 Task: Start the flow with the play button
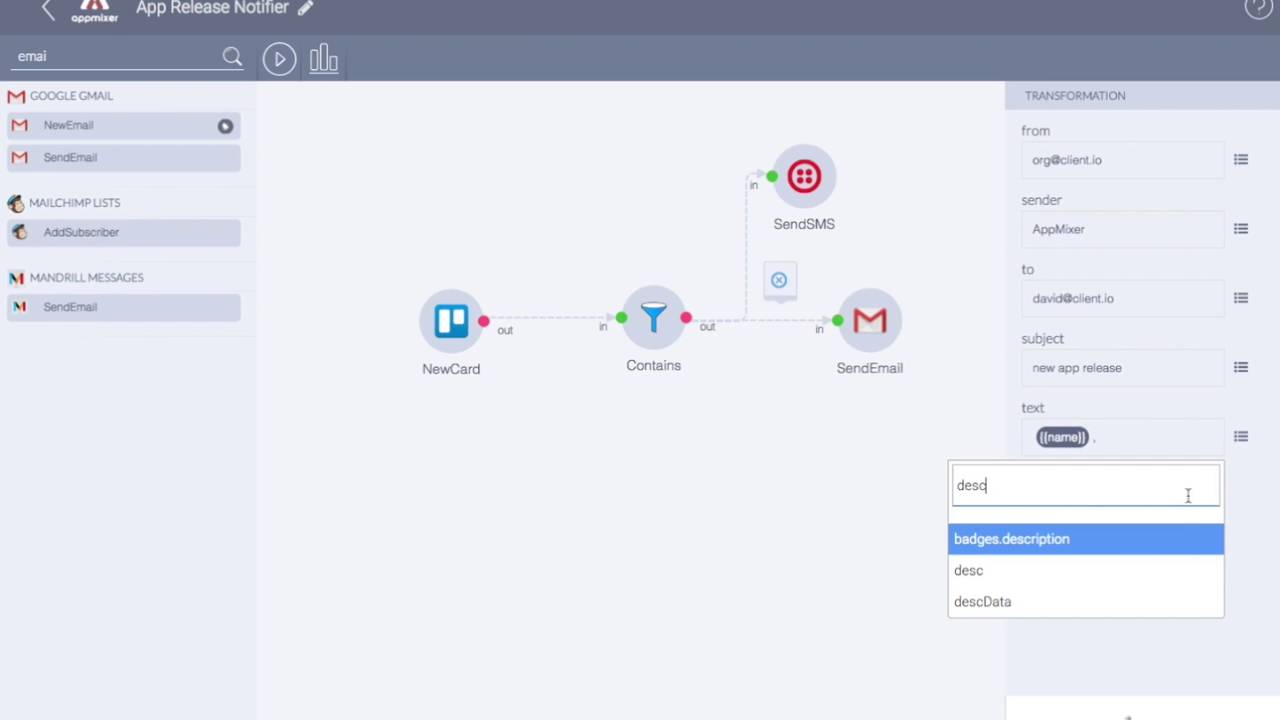pos(279,59)
